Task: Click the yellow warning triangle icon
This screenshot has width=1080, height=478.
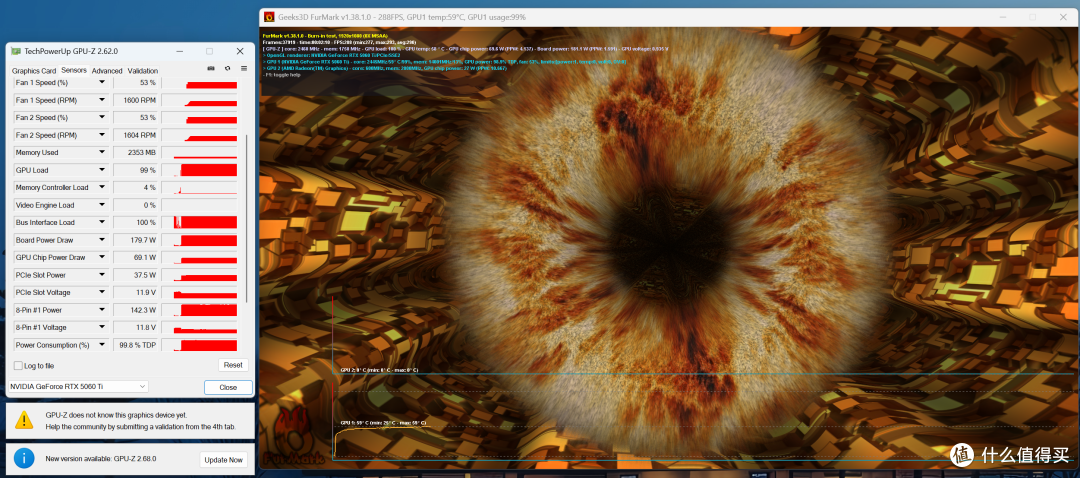Action: [24, 419]
